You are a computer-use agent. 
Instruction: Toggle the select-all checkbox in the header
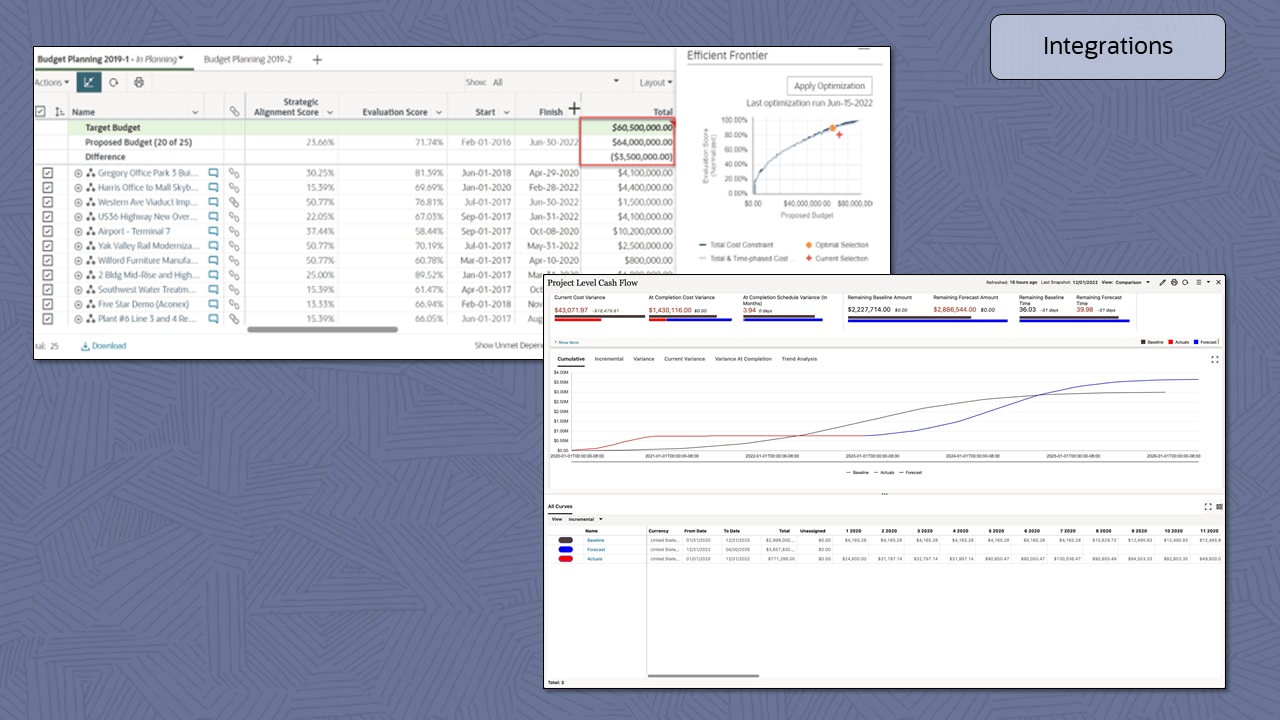(x=40, y=111)
